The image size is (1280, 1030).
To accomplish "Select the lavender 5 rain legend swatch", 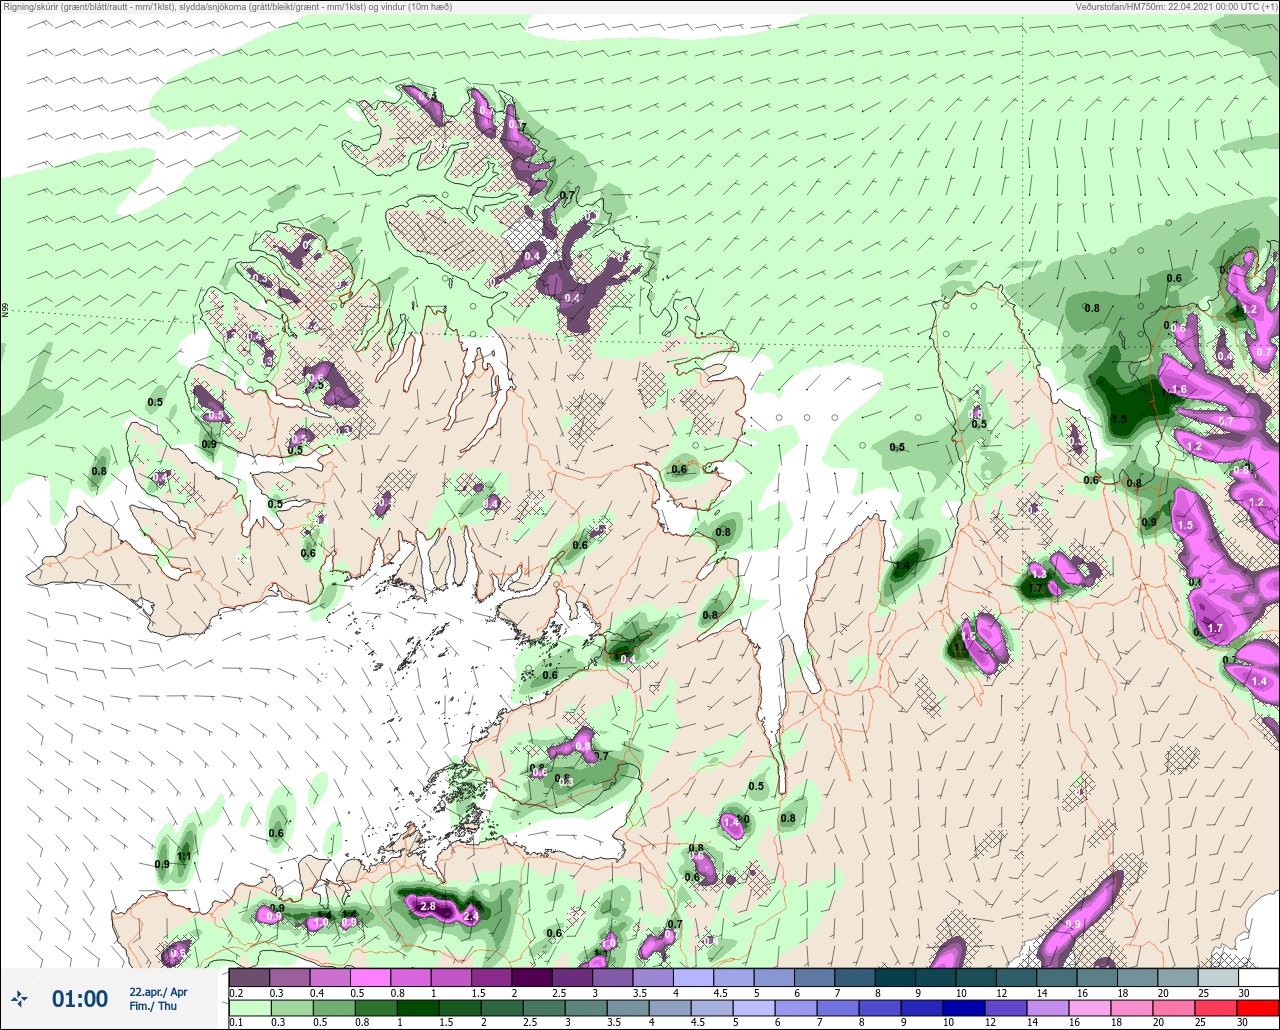I will click(754, 1008).
